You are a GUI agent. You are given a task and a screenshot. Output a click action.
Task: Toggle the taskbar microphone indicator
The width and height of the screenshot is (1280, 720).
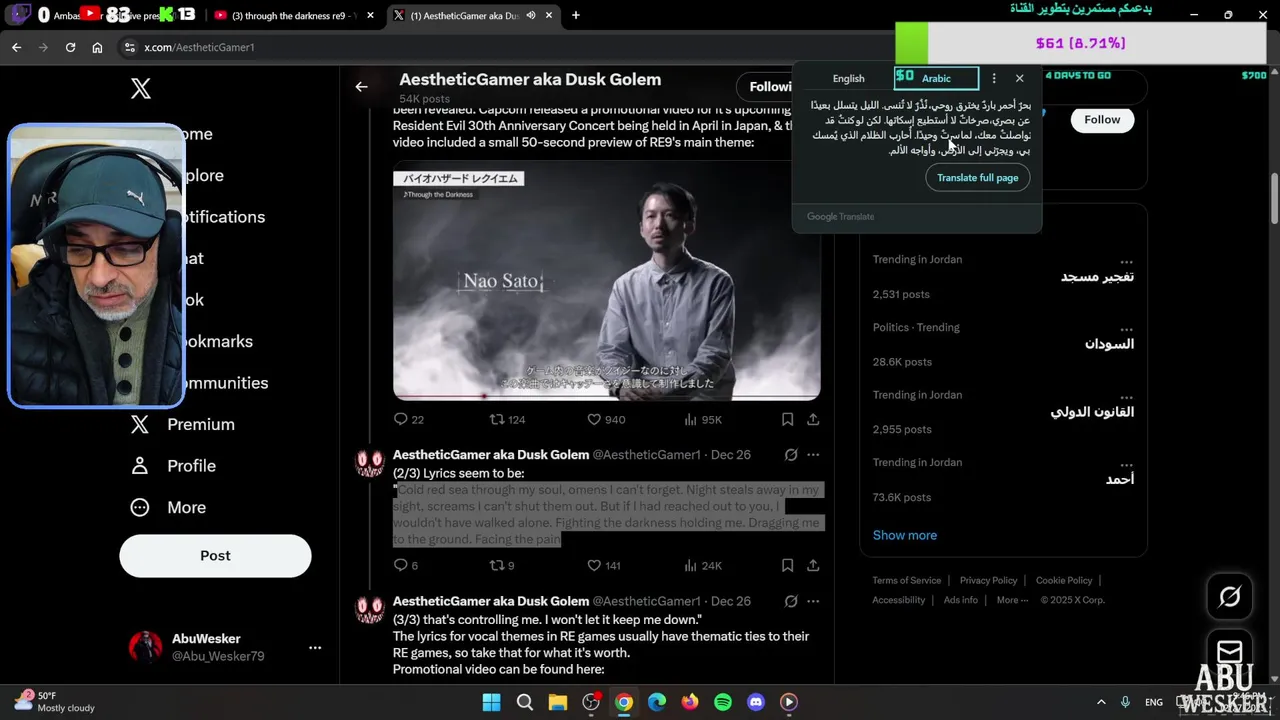coord(1126,702)
